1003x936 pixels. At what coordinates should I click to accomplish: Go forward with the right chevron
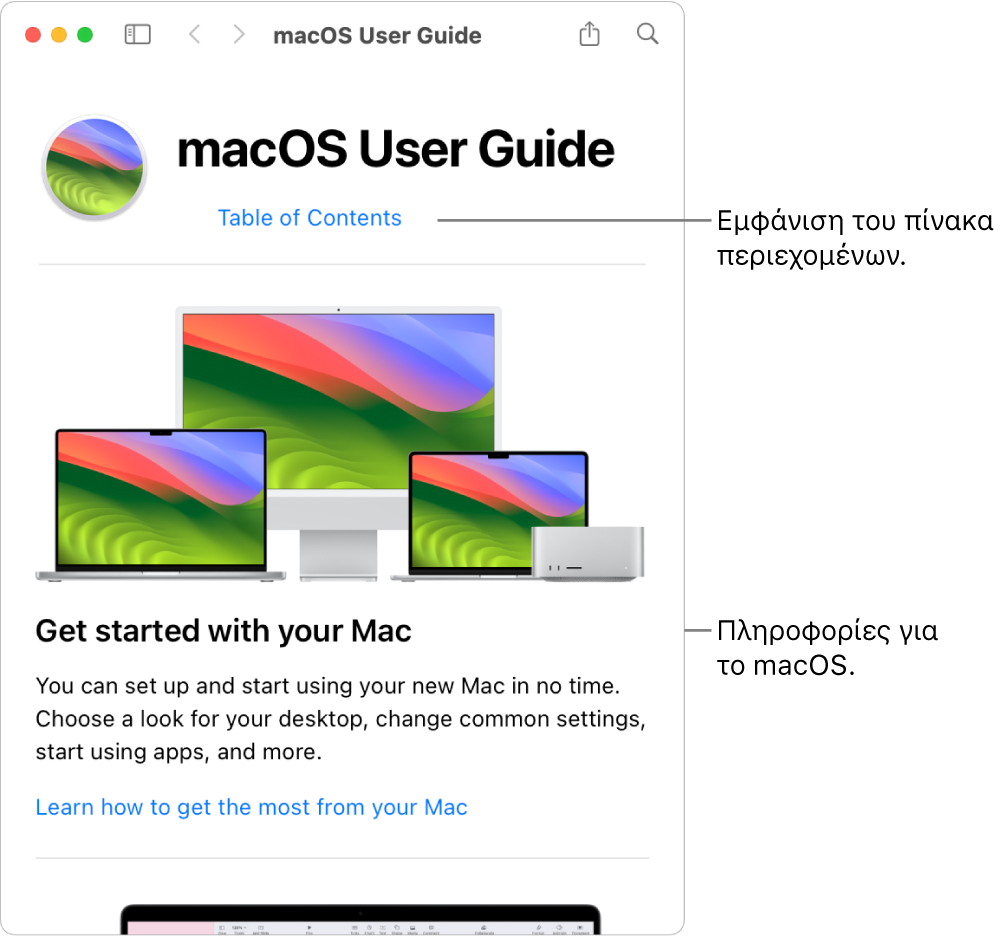point(239,35)
